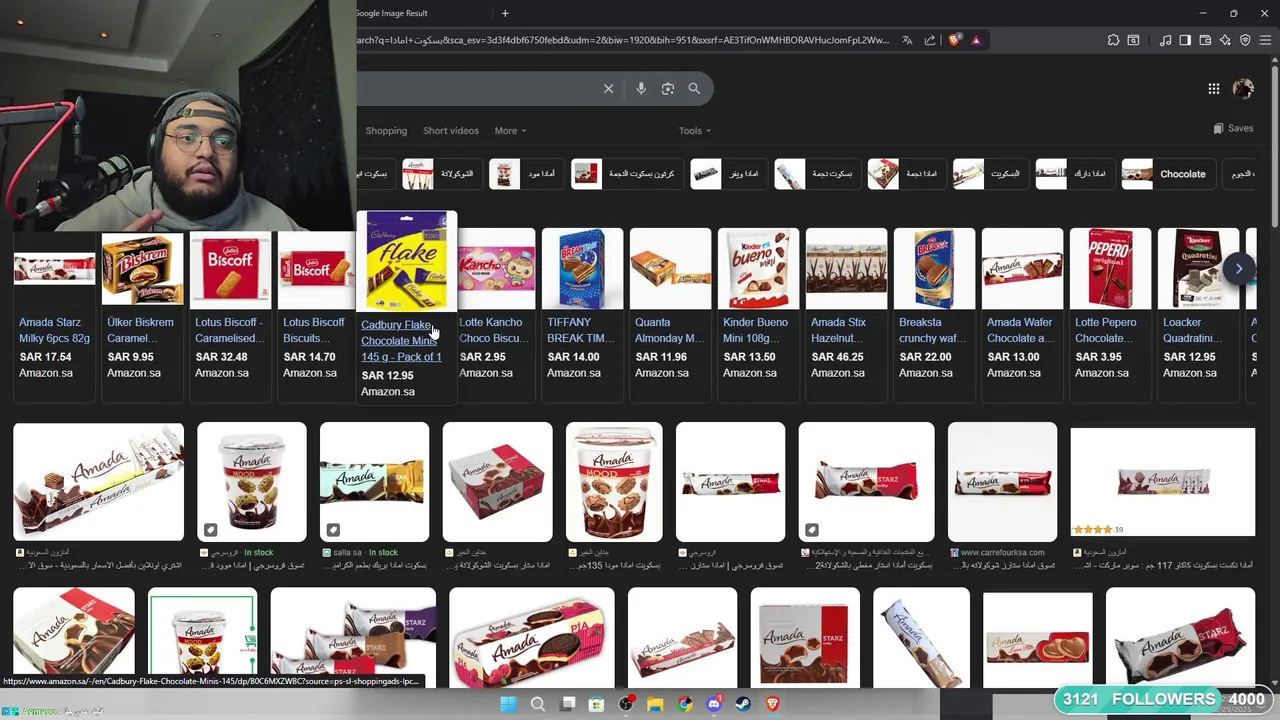This screenshot has height=720, width=1280.
Task: Open the browser Extensions puzzle icon
Action: click(1113, 40)
